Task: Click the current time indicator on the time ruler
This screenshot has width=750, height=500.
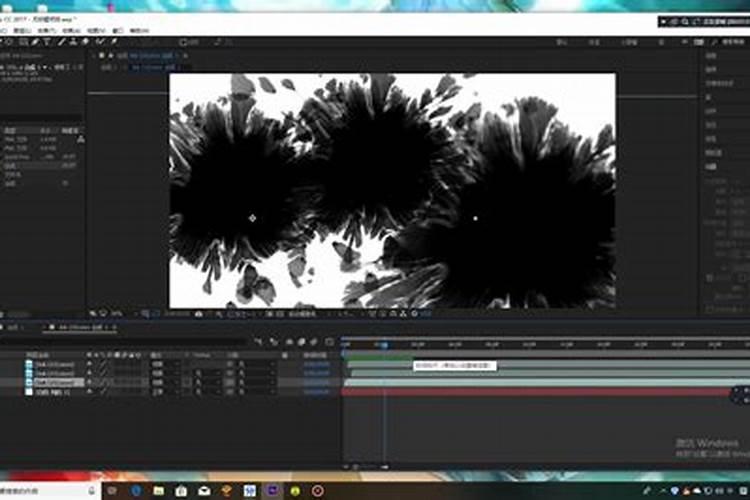Action: click(384, 344)
